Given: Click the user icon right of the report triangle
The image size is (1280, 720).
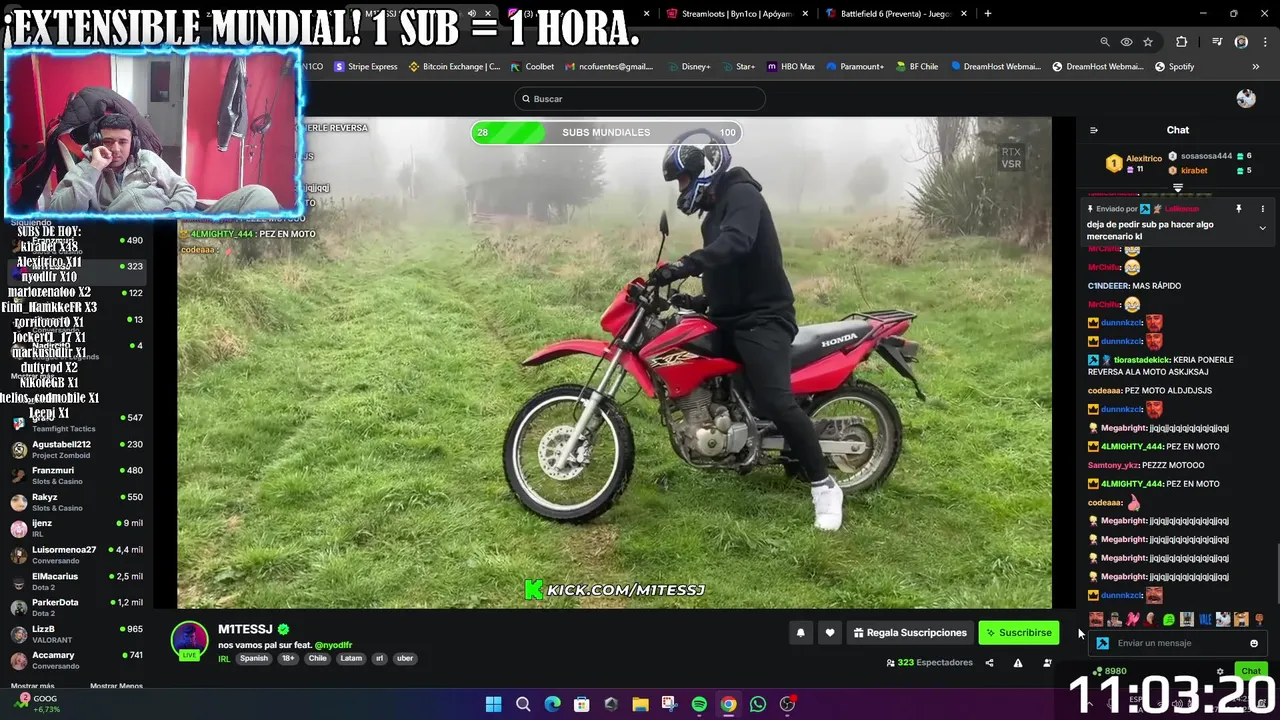Looking at the screenshot, I should coord(1047,663).
